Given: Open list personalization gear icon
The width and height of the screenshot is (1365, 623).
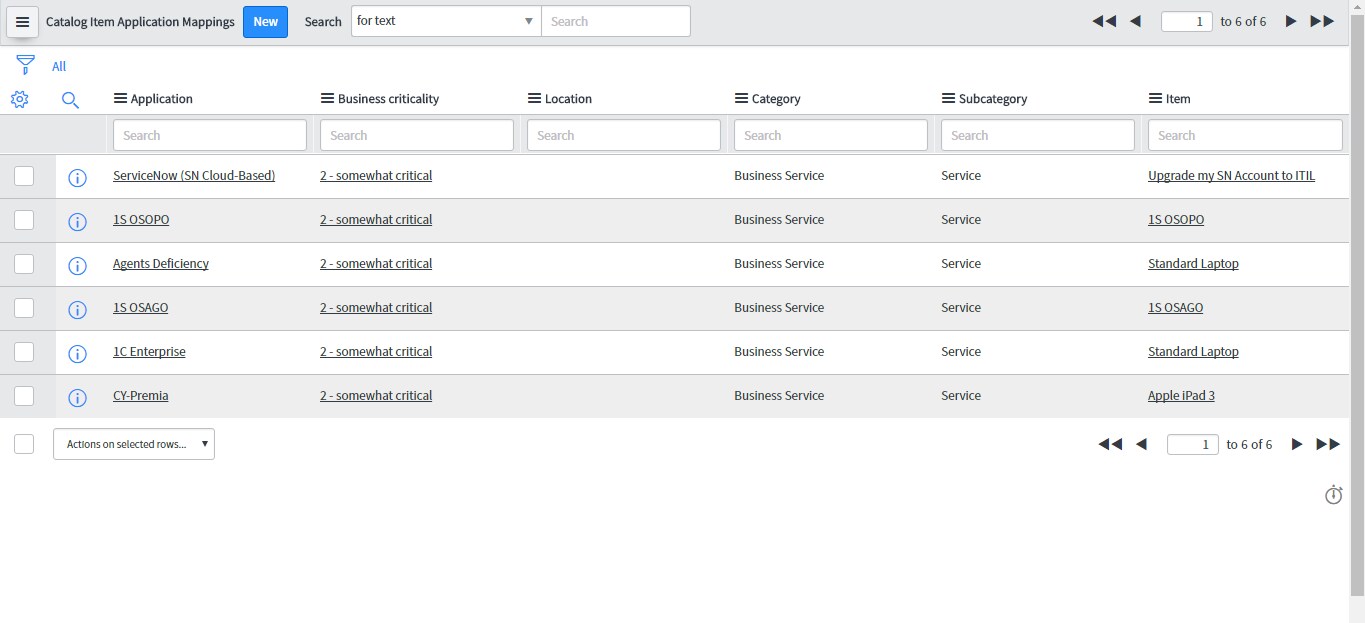Looking at the screenshot, I should [19, 99].
